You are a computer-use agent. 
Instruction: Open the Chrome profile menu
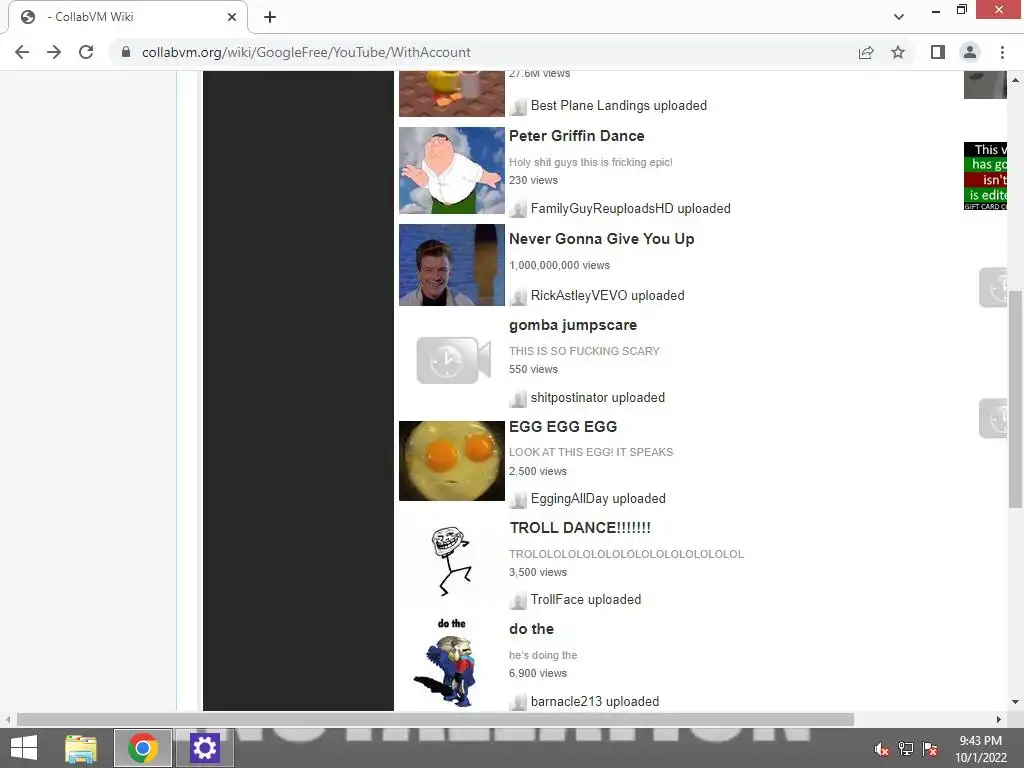[x=970, y=52]
